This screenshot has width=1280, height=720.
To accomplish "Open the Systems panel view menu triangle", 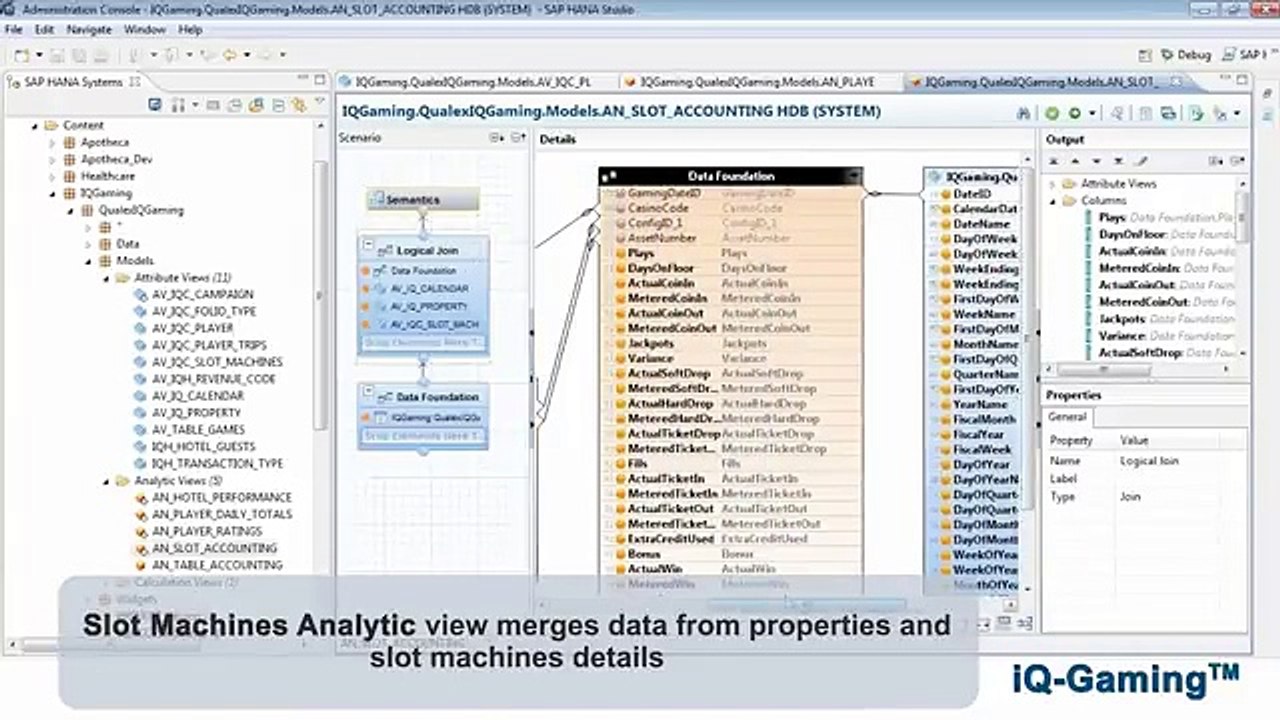I will click(x=319, y=102).
